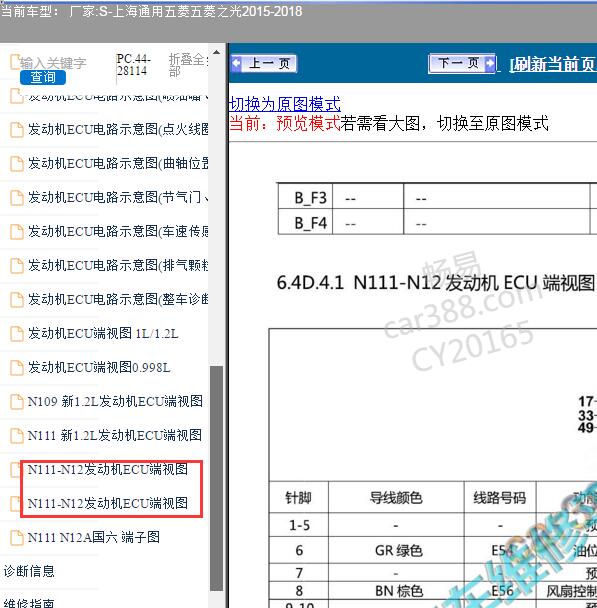Screen dimensions: 597x608
Task: Click pin cell 1-5
Action: pos(299,525)
